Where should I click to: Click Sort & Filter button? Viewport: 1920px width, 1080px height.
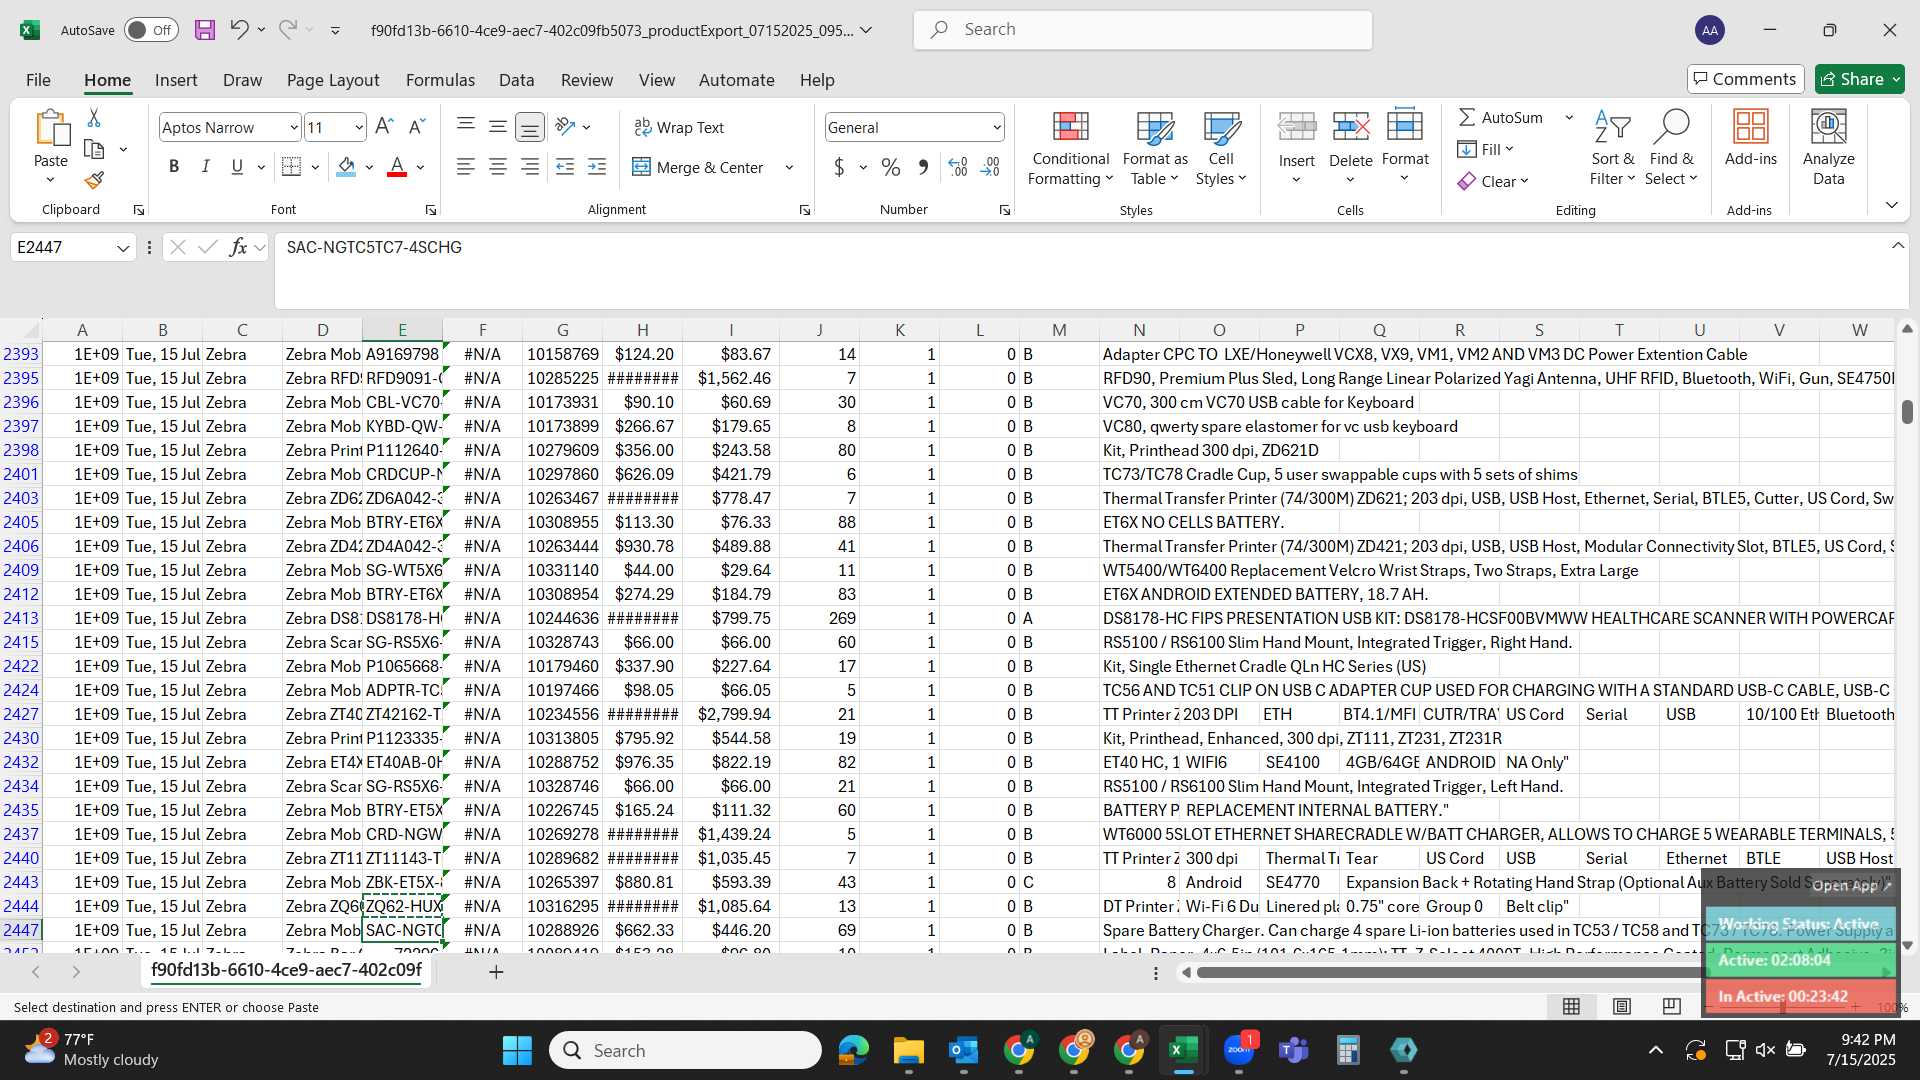coord(1613,147)
